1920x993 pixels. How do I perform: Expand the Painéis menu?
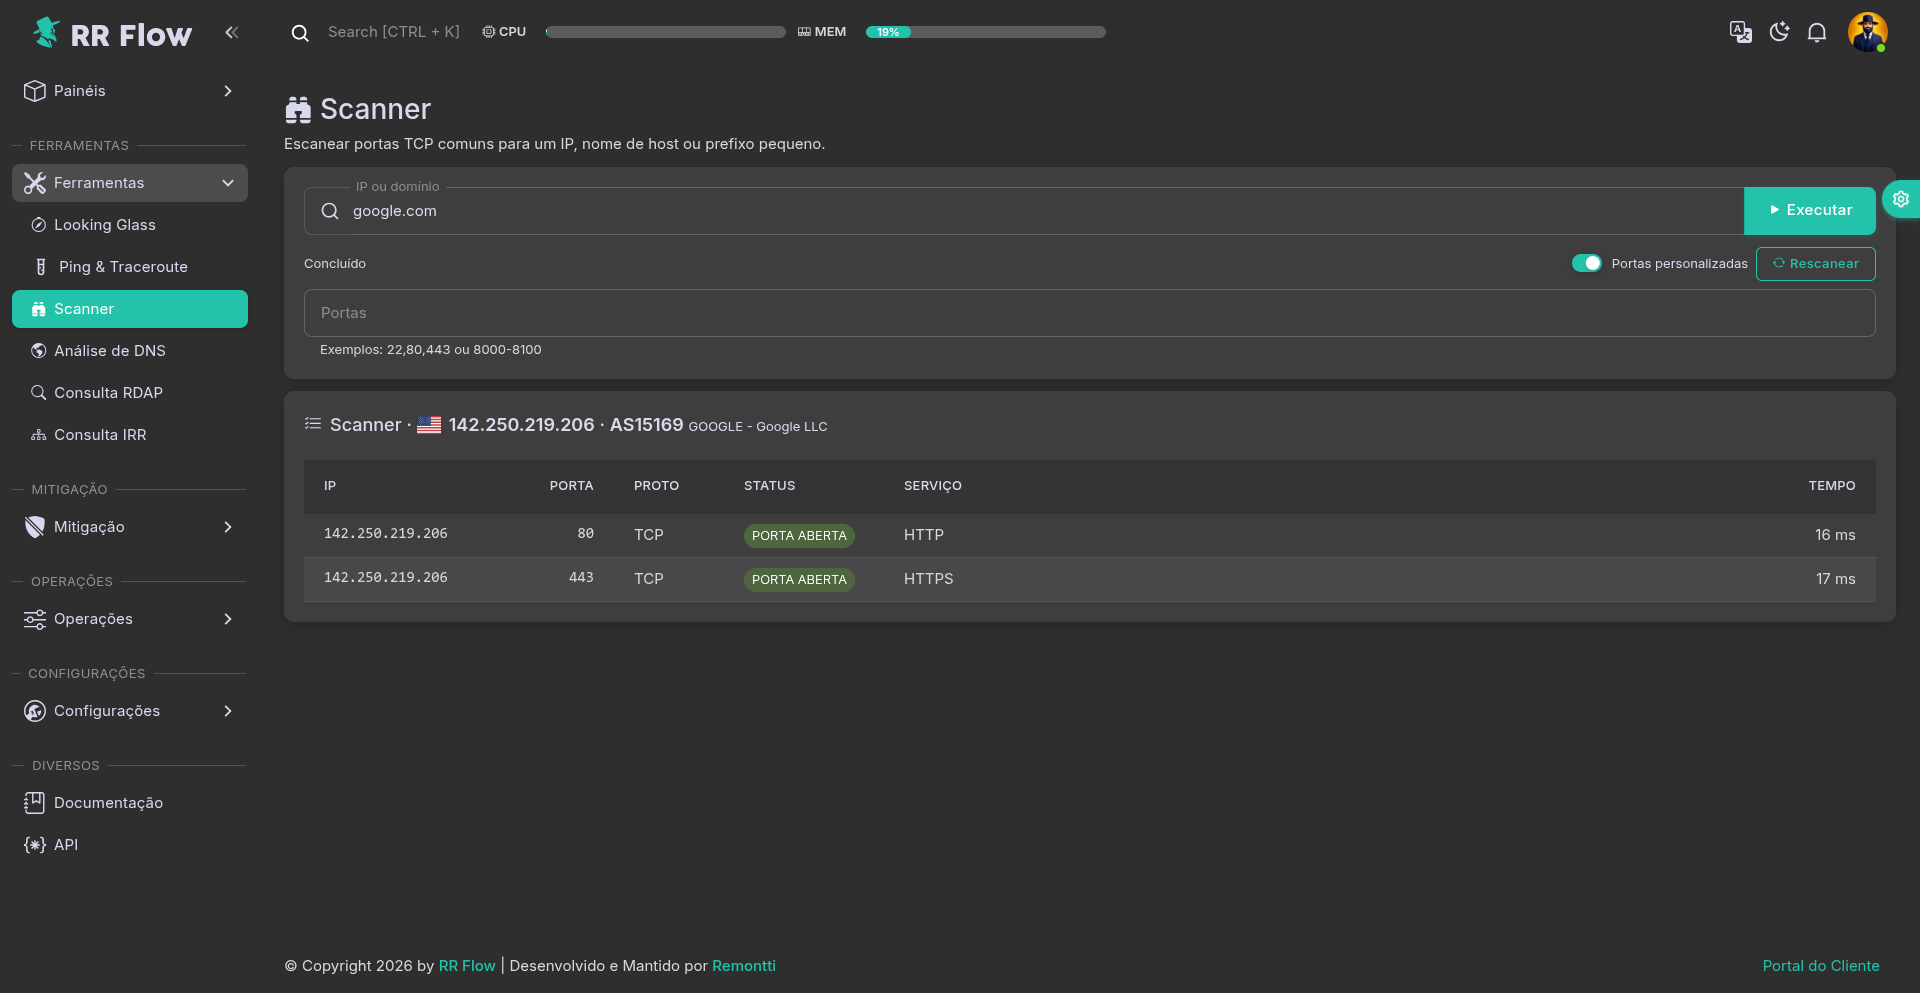(x=130, y=91)
